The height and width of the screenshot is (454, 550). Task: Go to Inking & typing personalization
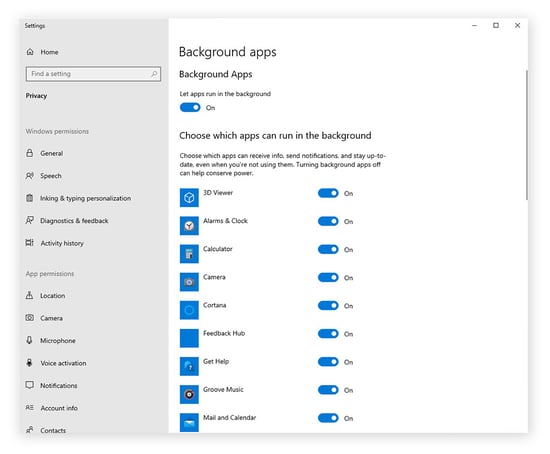click(x=86, y=198)
